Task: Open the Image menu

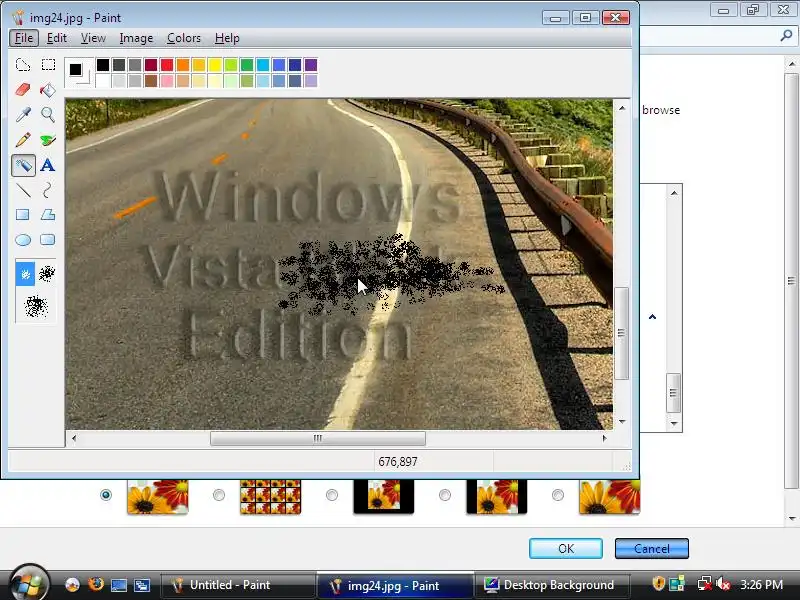Action: (x=136, y=38)
